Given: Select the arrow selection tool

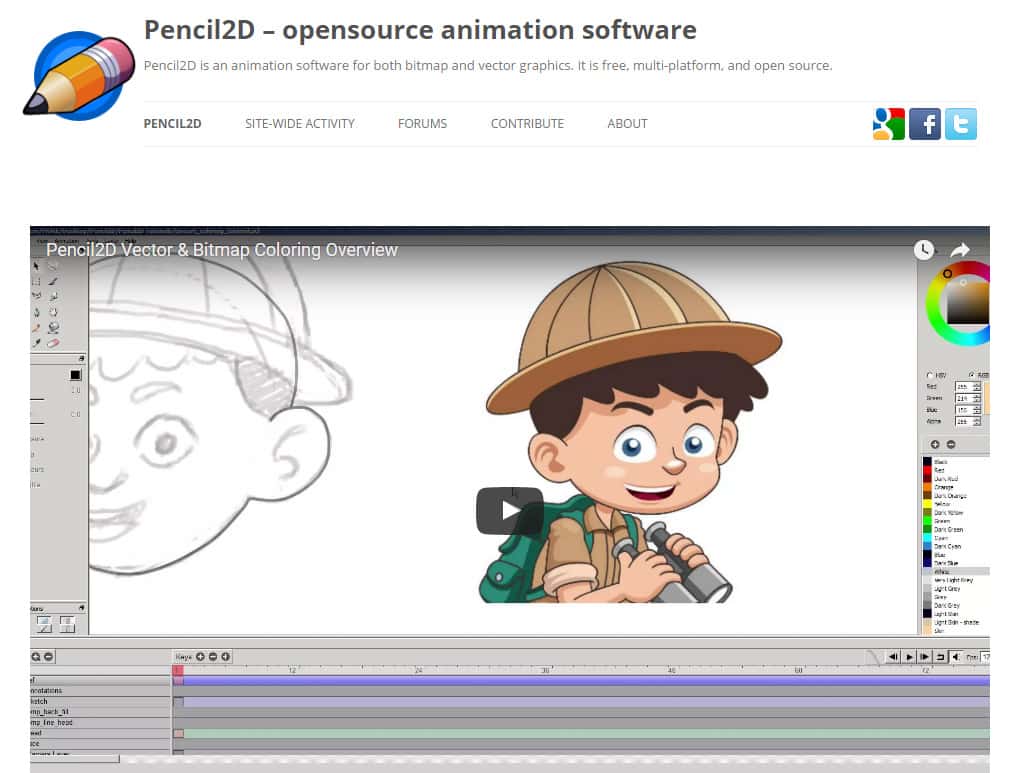Looking at the screenshot, I should click(x=36, y=266).
